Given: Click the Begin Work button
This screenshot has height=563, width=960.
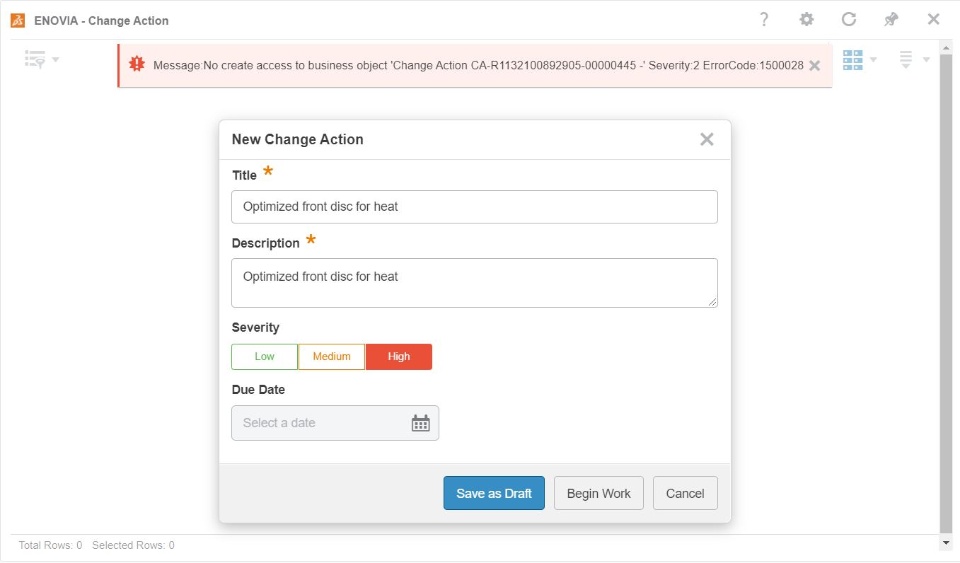Looking at the screenshot, I should 598,493.
